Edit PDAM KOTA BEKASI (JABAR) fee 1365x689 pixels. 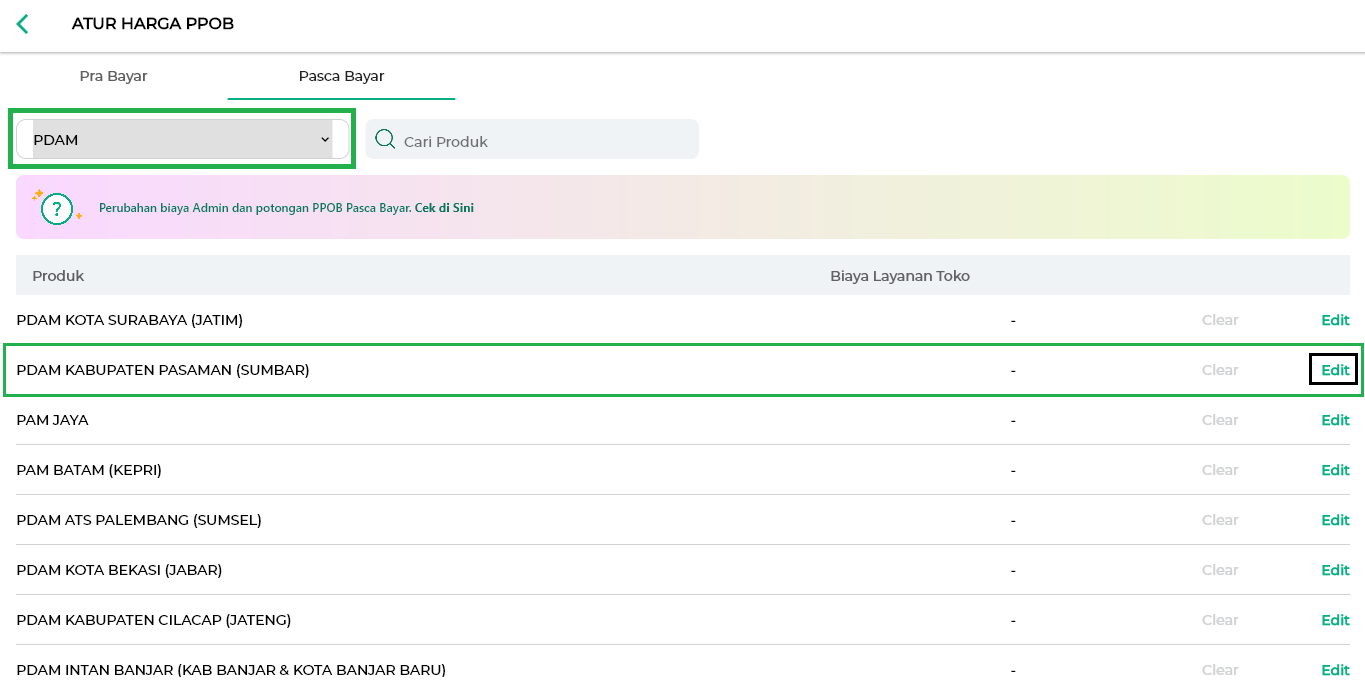coord(1335,570)
